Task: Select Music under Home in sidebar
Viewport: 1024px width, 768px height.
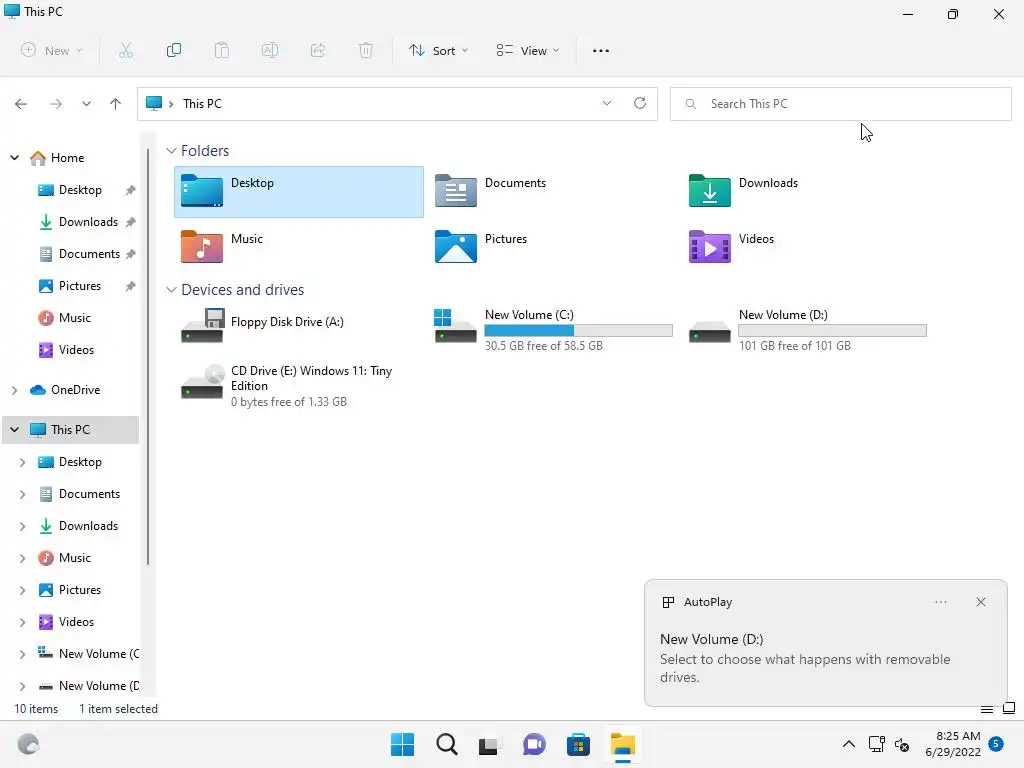Action: pos(65,318)
